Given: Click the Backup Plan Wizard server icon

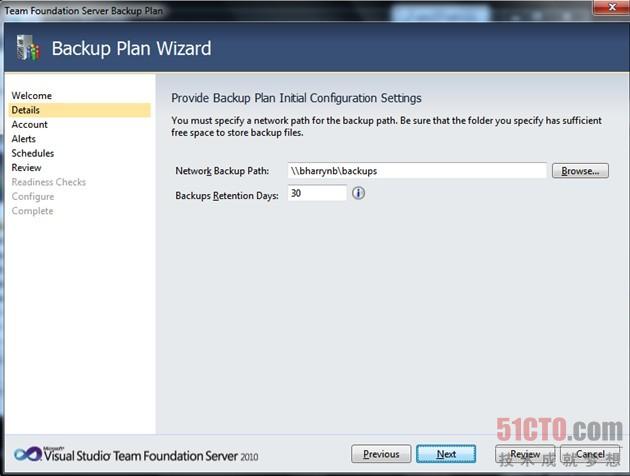Looking at the screenshot, I should click(x=28, y=48).
